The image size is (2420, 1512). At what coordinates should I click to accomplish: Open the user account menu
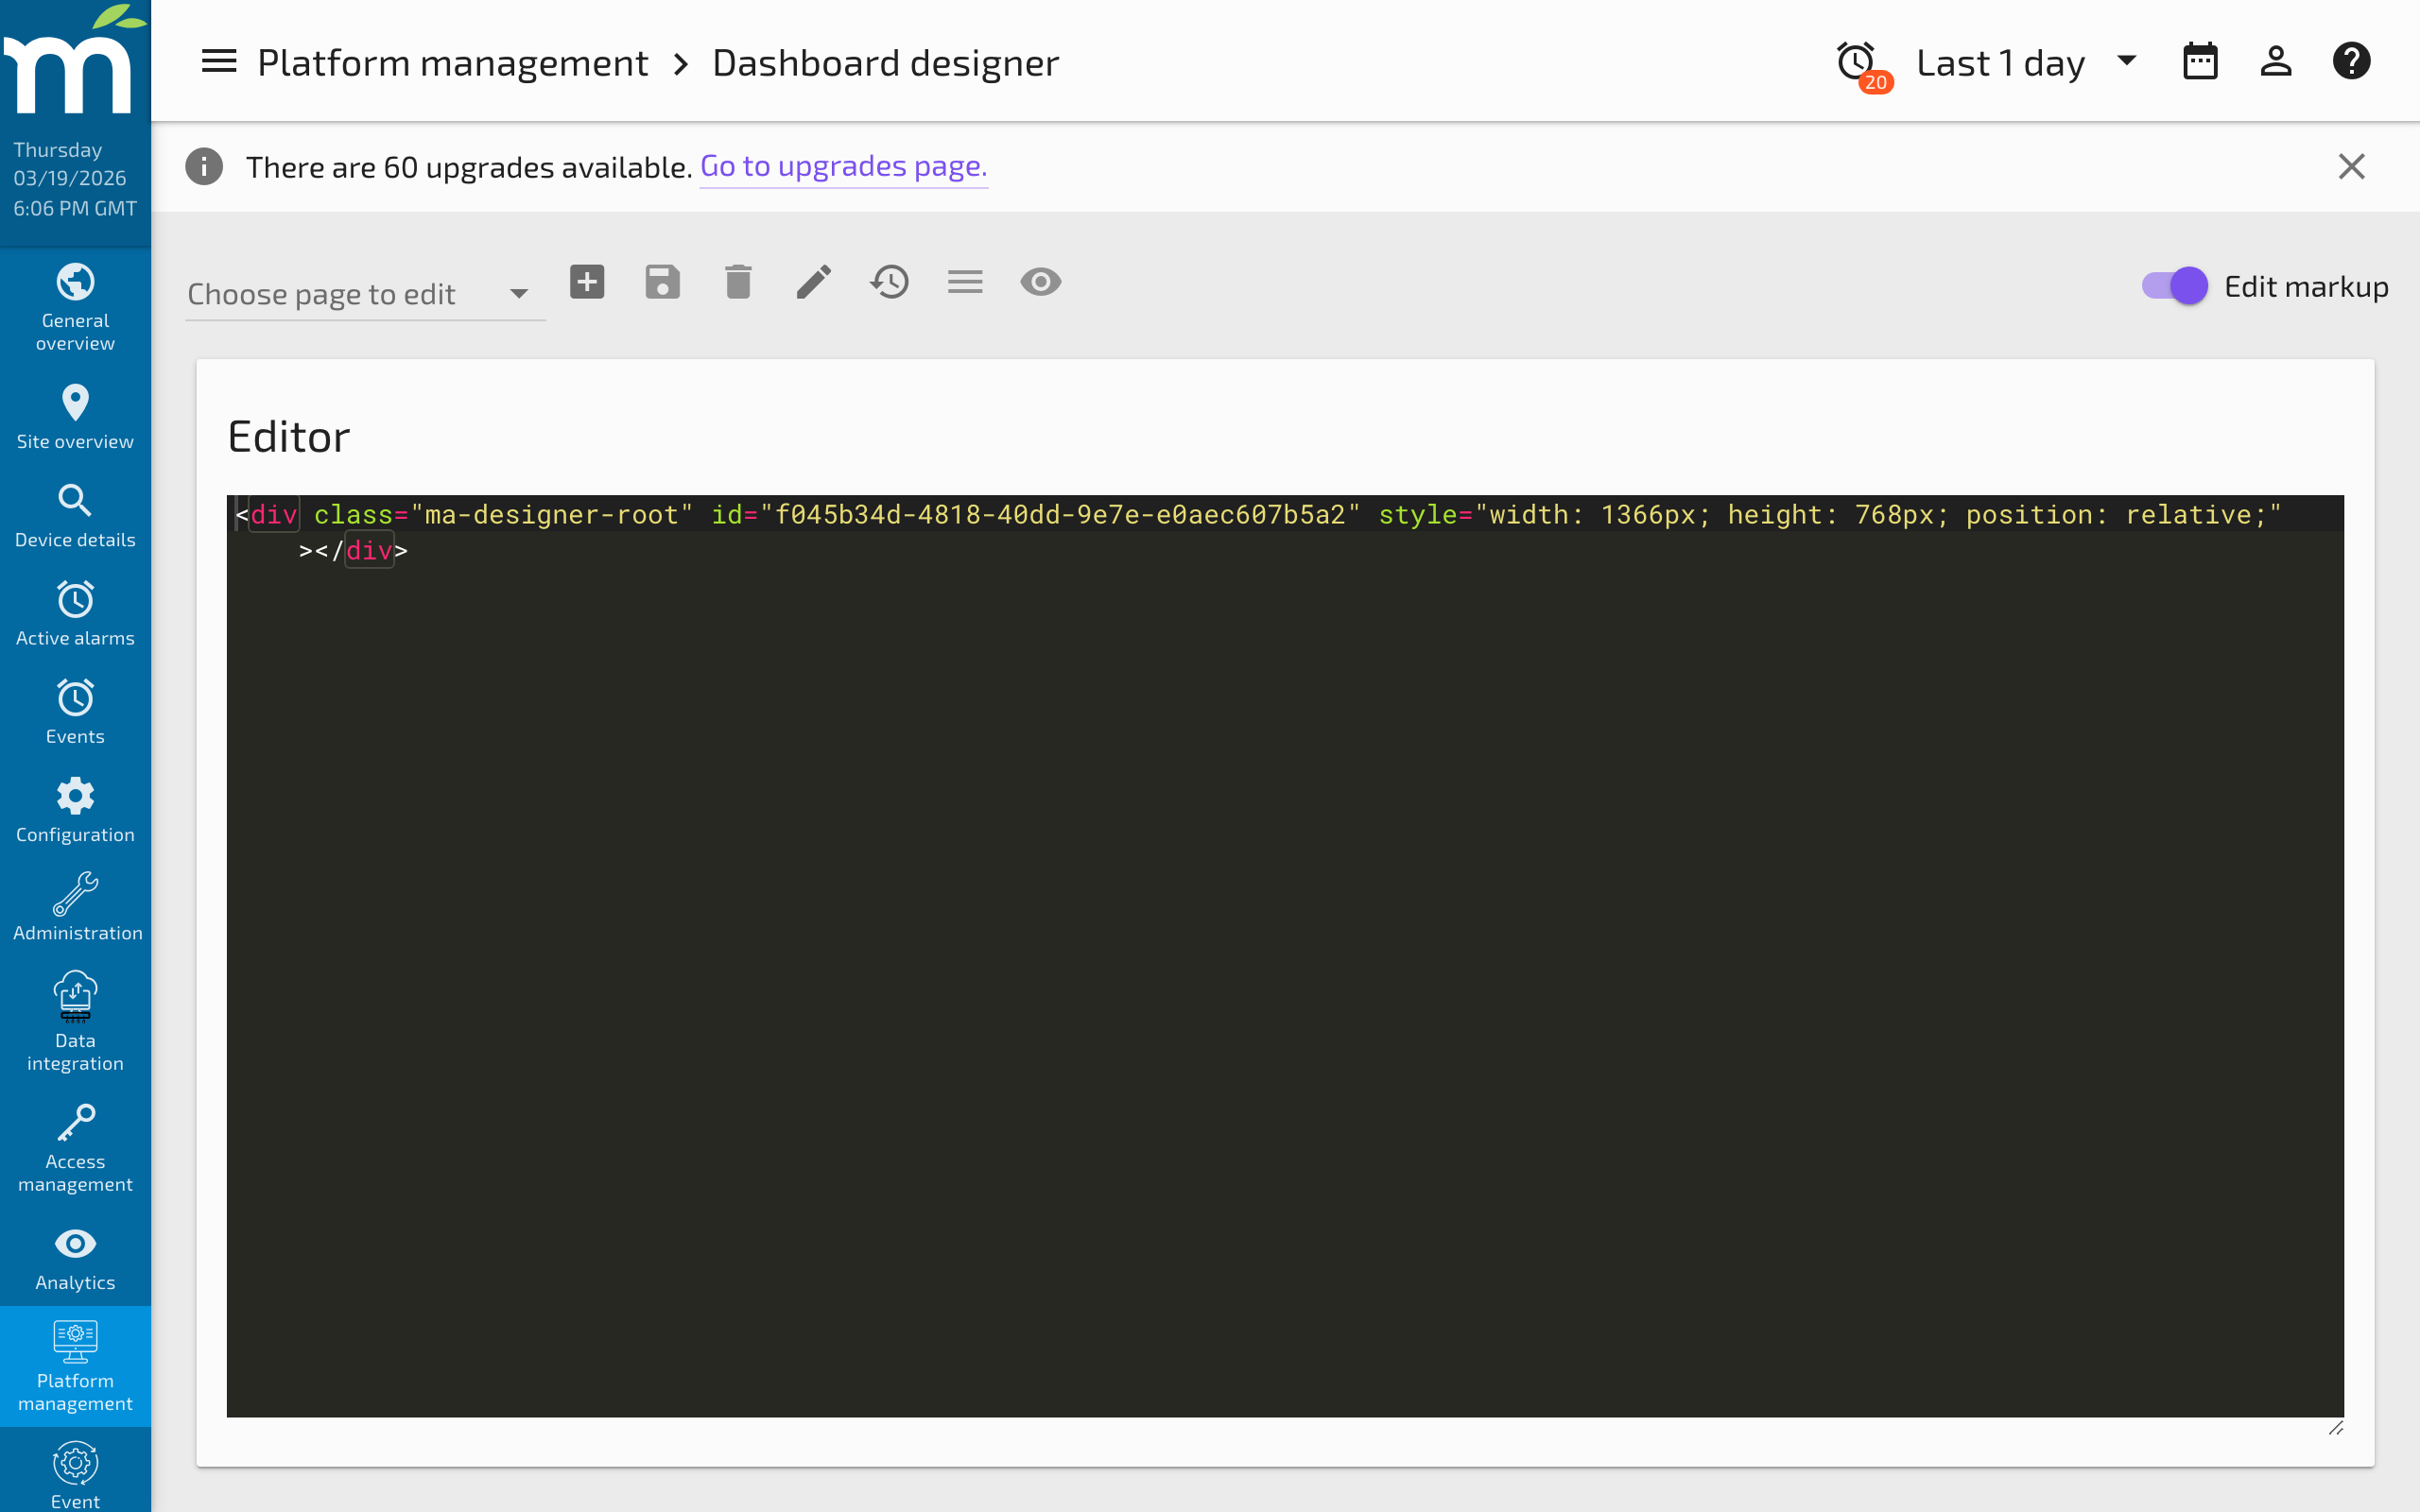tap(2275, 61)
